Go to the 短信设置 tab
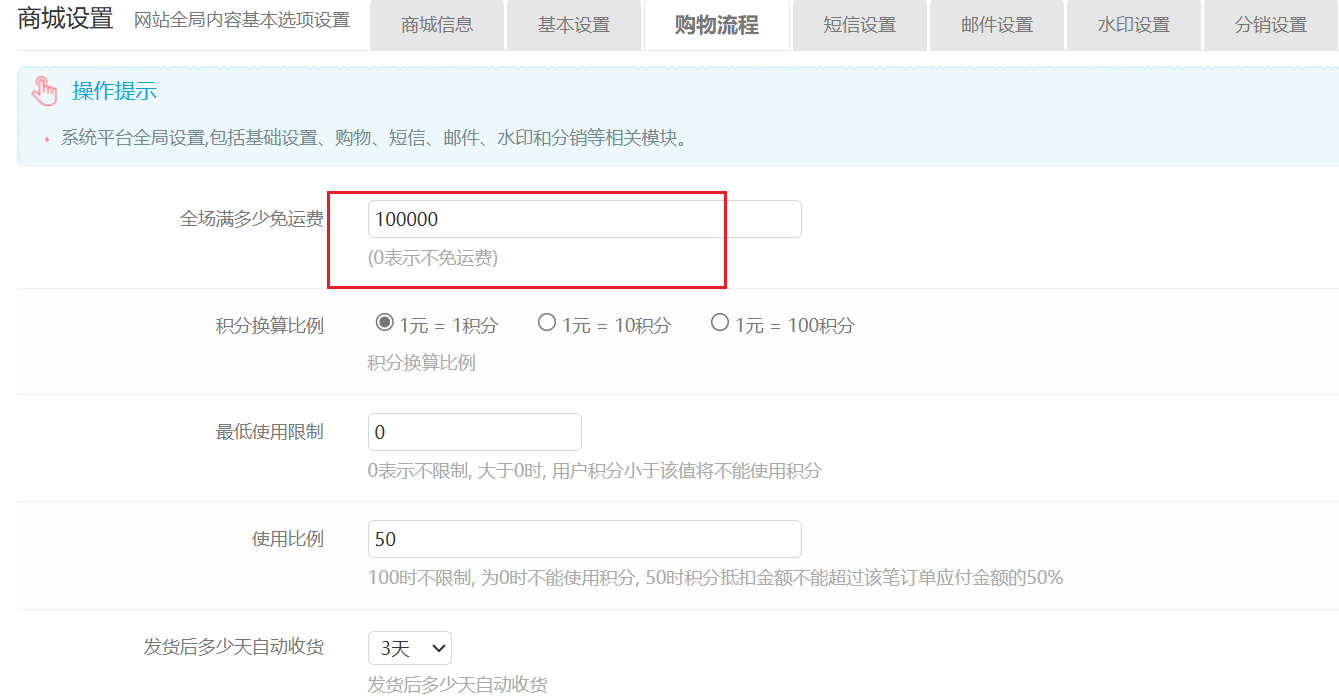This screenshot has height=696, width=1339. click(x=860, y=25)
